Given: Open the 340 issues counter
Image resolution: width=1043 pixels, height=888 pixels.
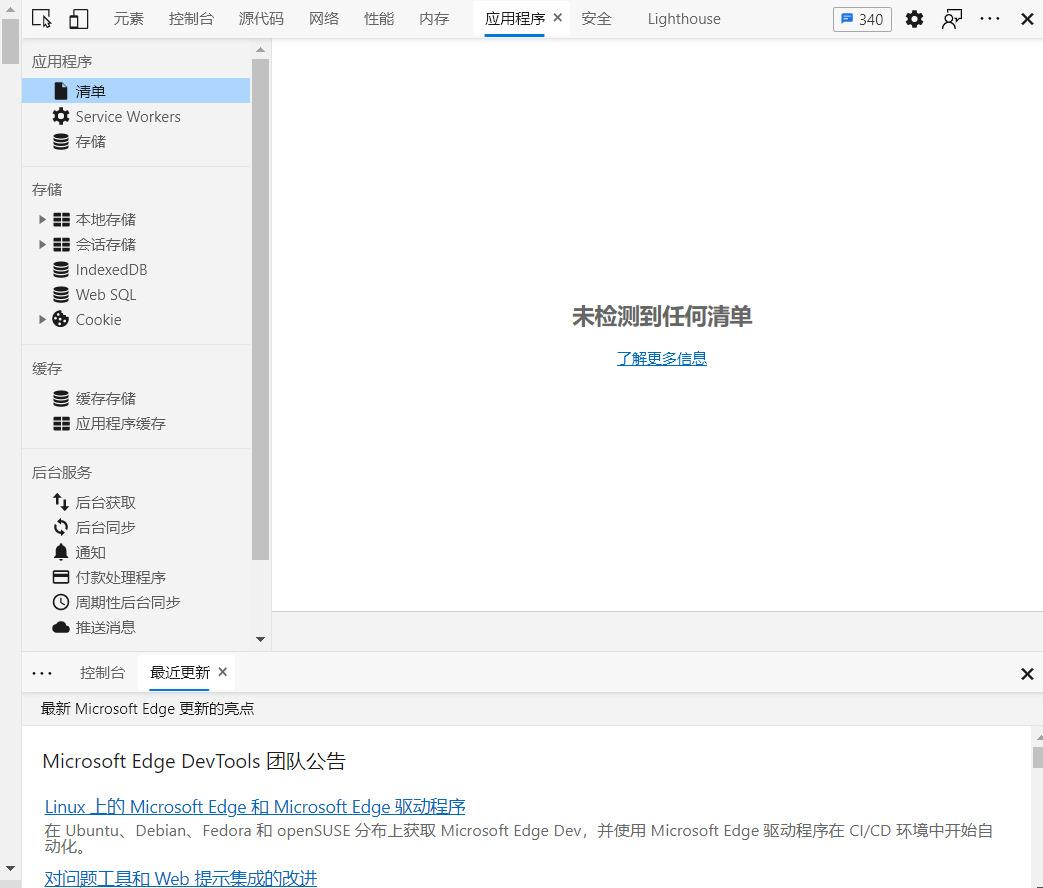Looking at the screenshot, I should 862,19.
